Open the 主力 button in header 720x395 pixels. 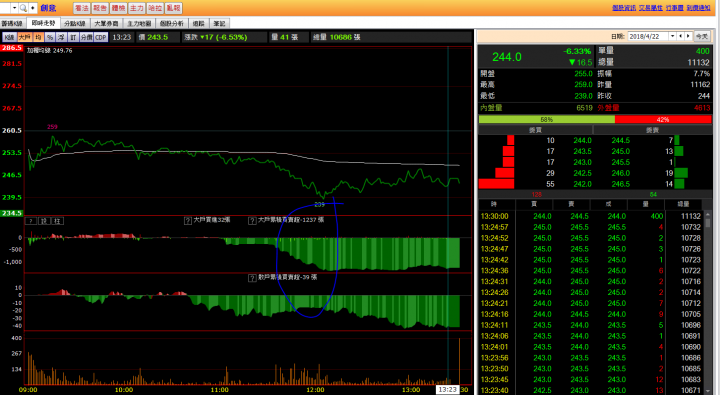pyautogui.click(x=137, y=8)
